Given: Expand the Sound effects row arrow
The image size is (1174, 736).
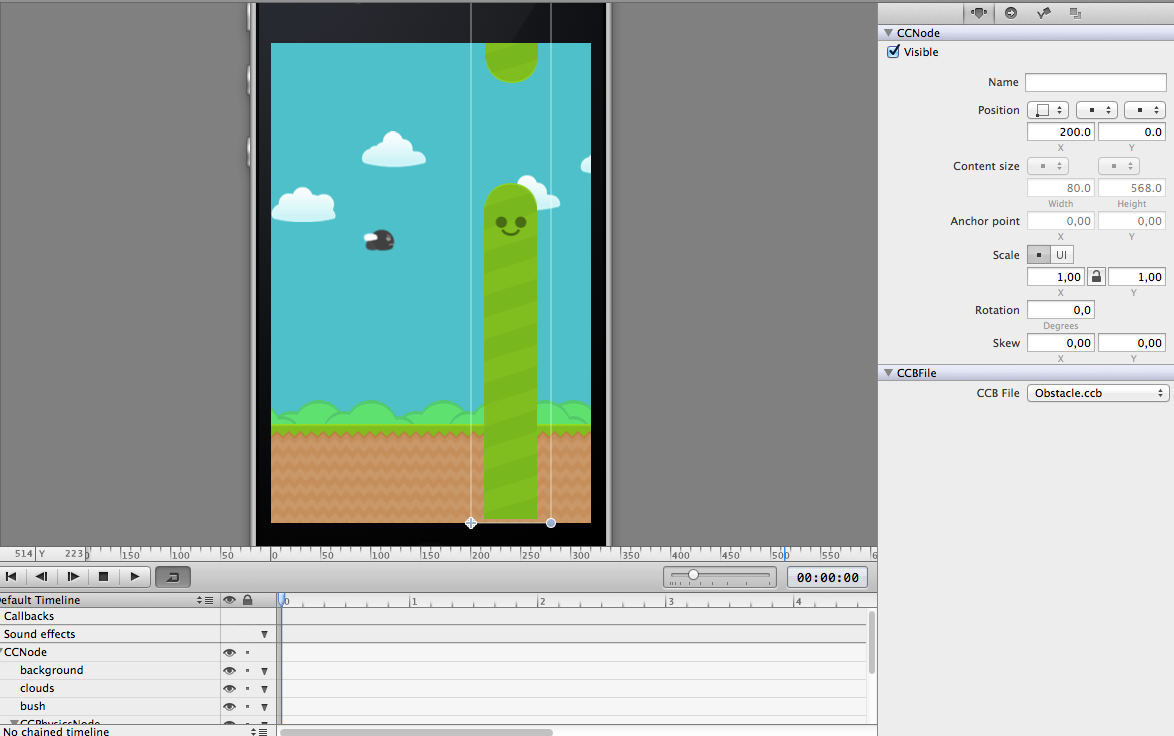Looking at the screenshot, I should coord(264,635).
